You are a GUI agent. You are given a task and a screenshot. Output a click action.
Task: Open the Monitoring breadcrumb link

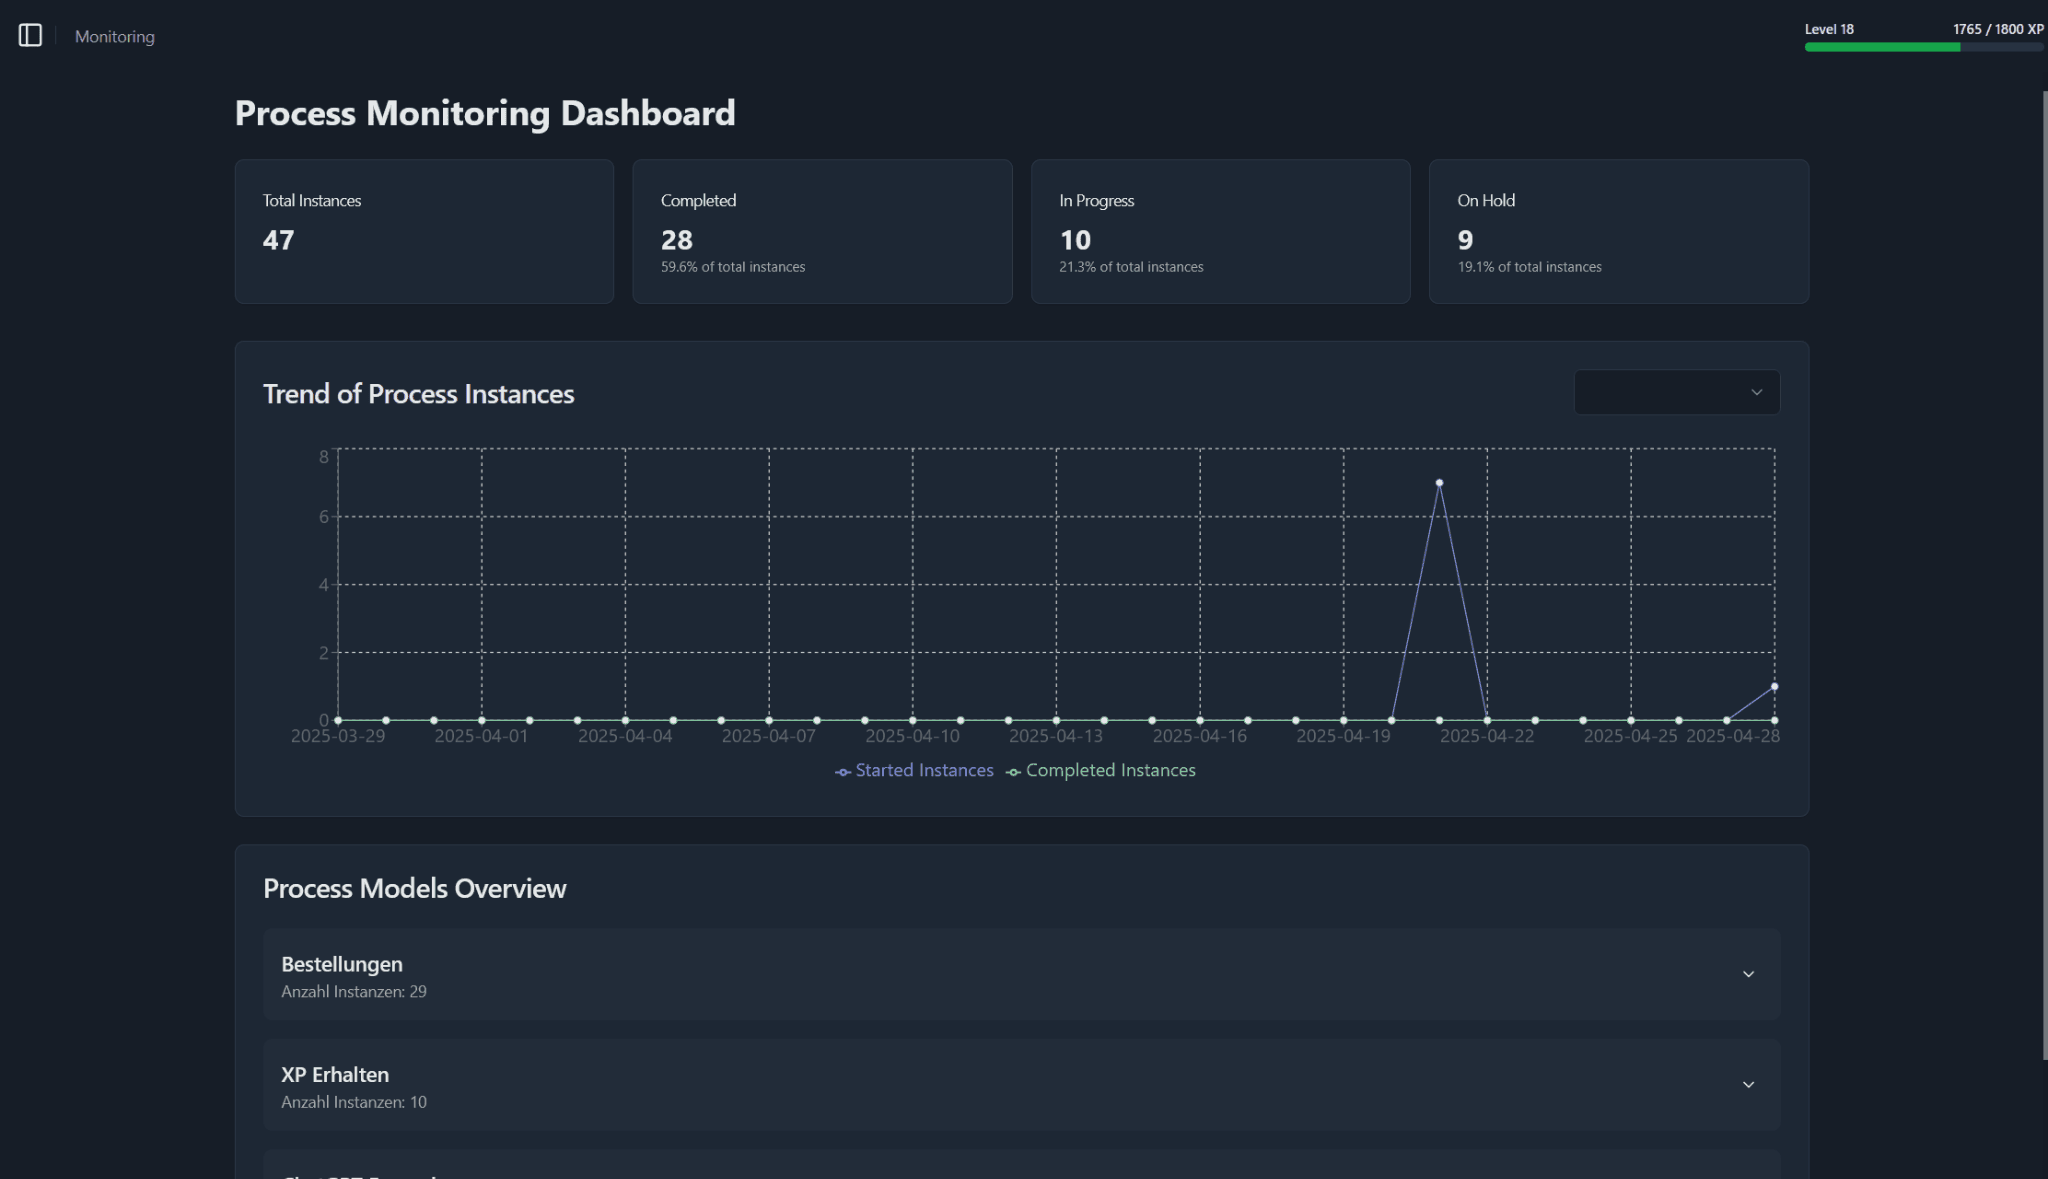click(115, 37)
